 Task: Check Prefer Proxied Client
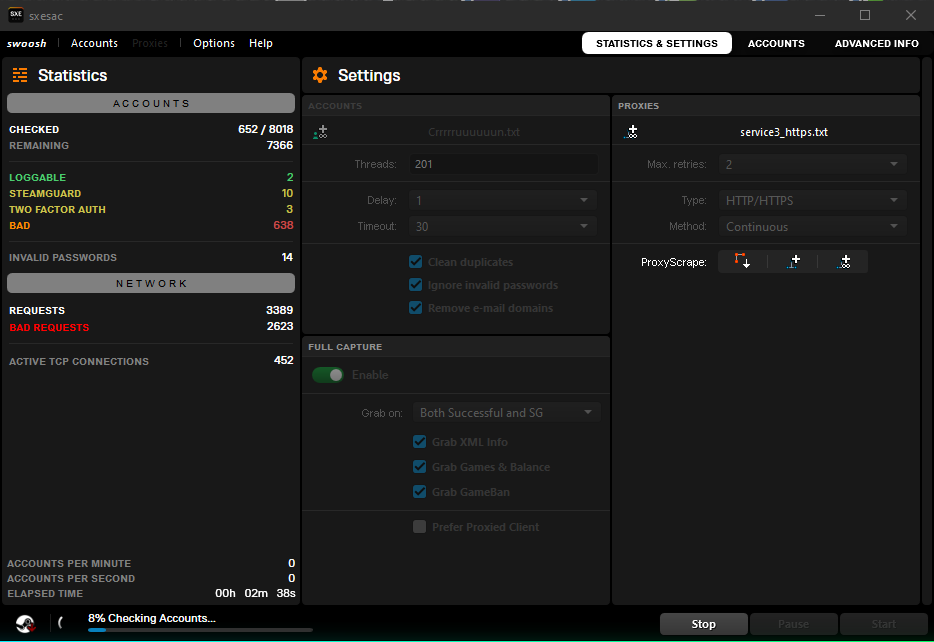tap(419, 526)
